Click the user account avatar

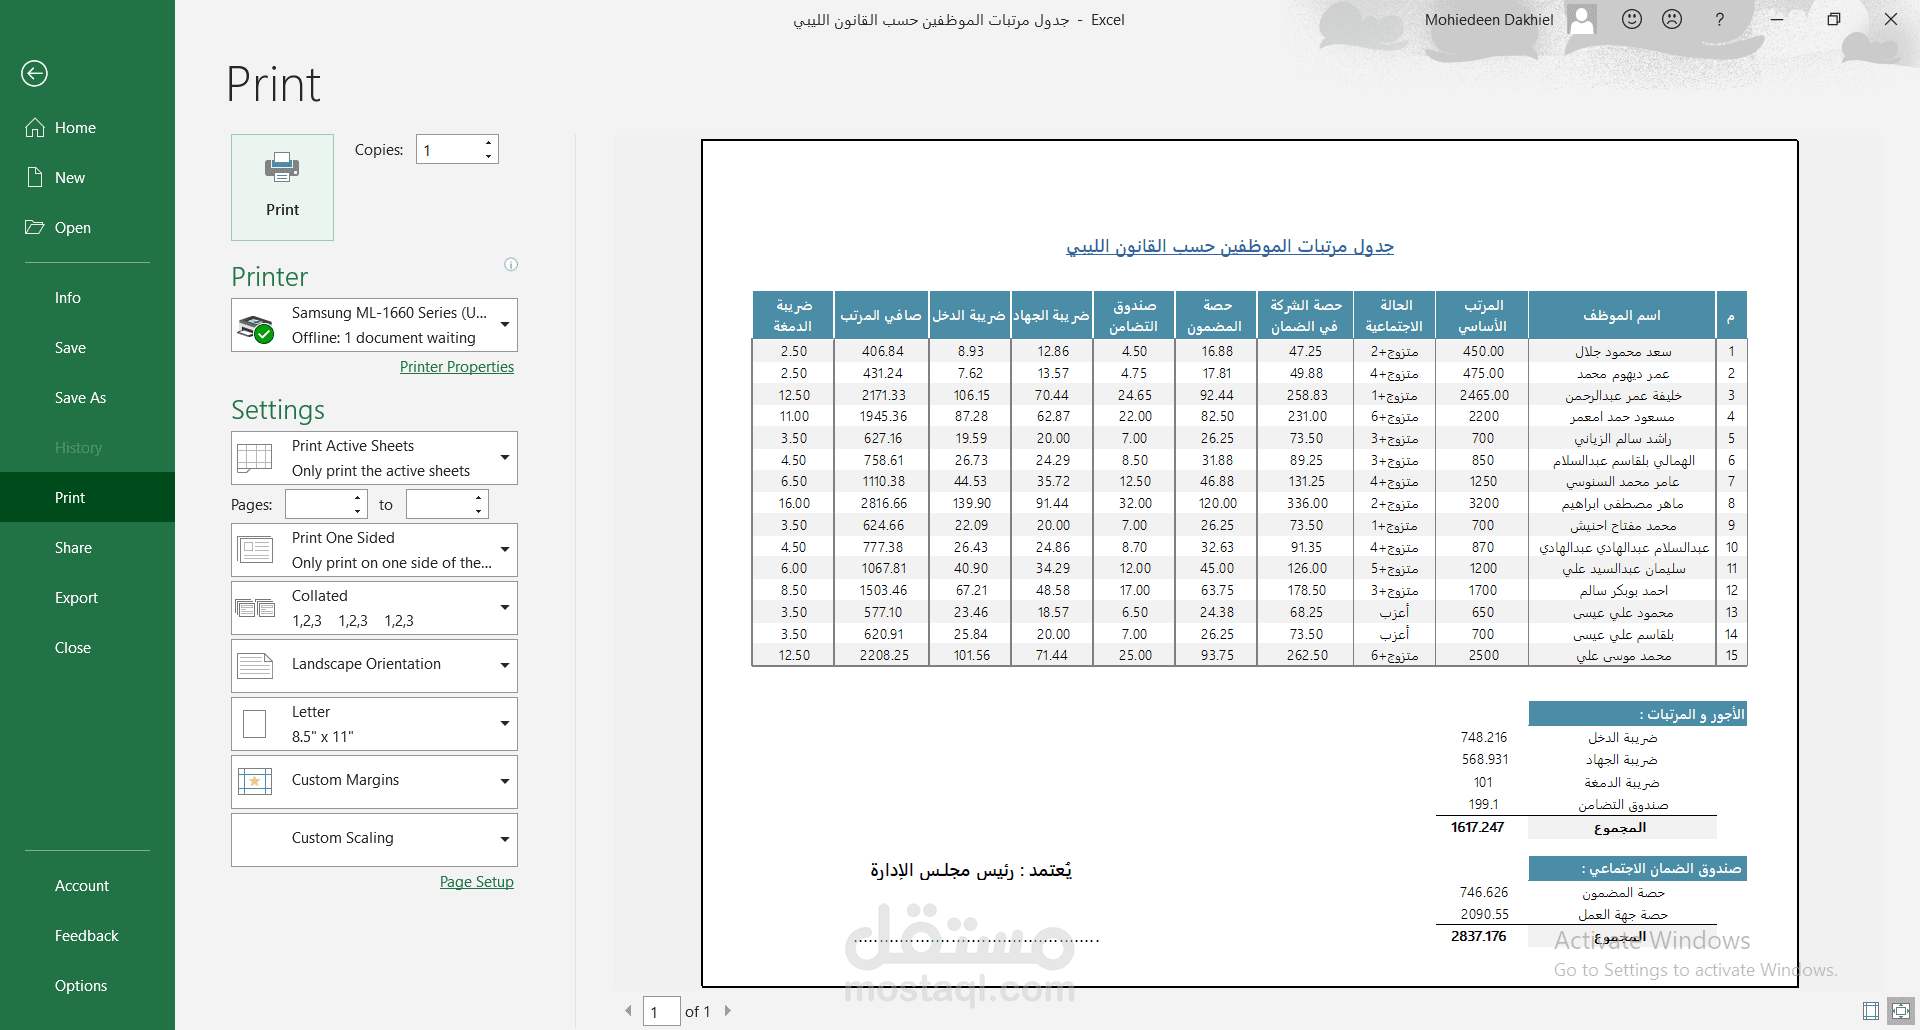1582,19
